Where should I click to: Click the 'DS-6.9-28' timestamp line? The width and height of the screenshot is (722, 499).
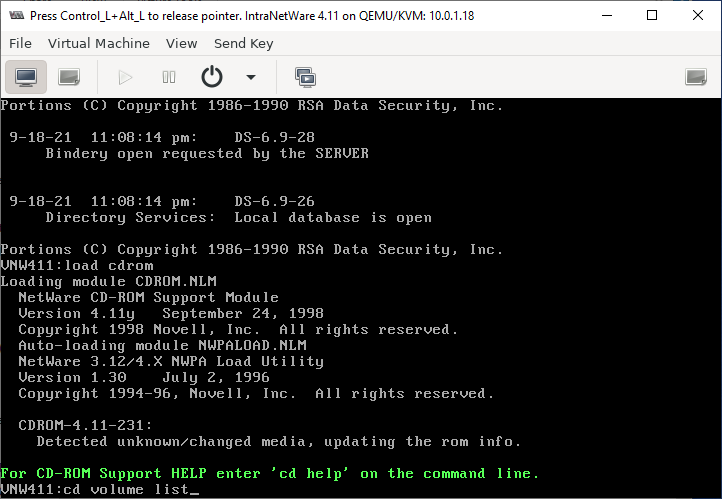click(162, 137)
